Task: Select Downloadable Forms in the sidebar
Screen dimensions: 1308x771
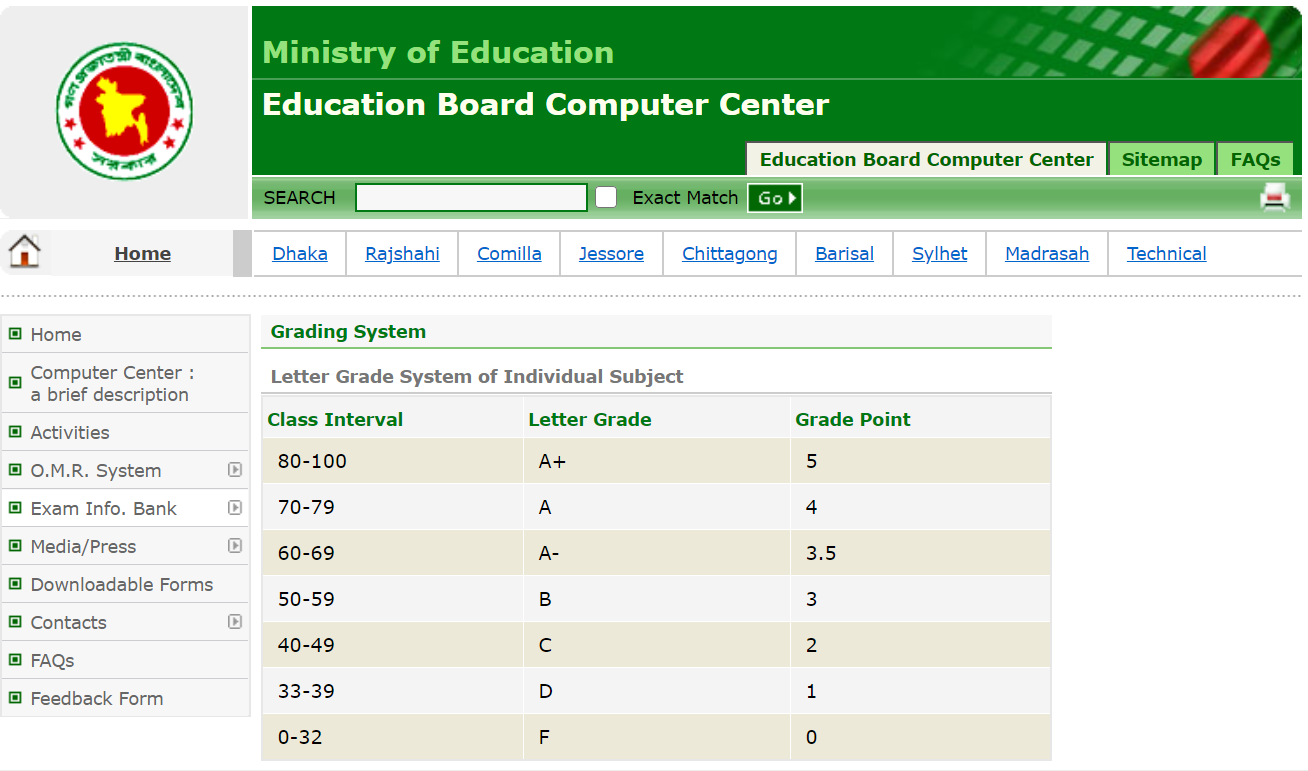Action: point(125,584)
